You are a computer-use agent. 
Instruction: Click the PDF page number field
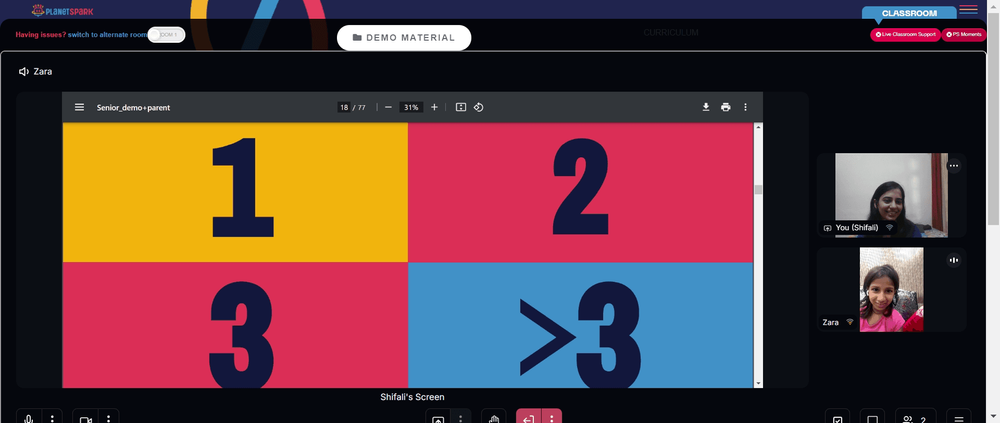coord(344,107)
